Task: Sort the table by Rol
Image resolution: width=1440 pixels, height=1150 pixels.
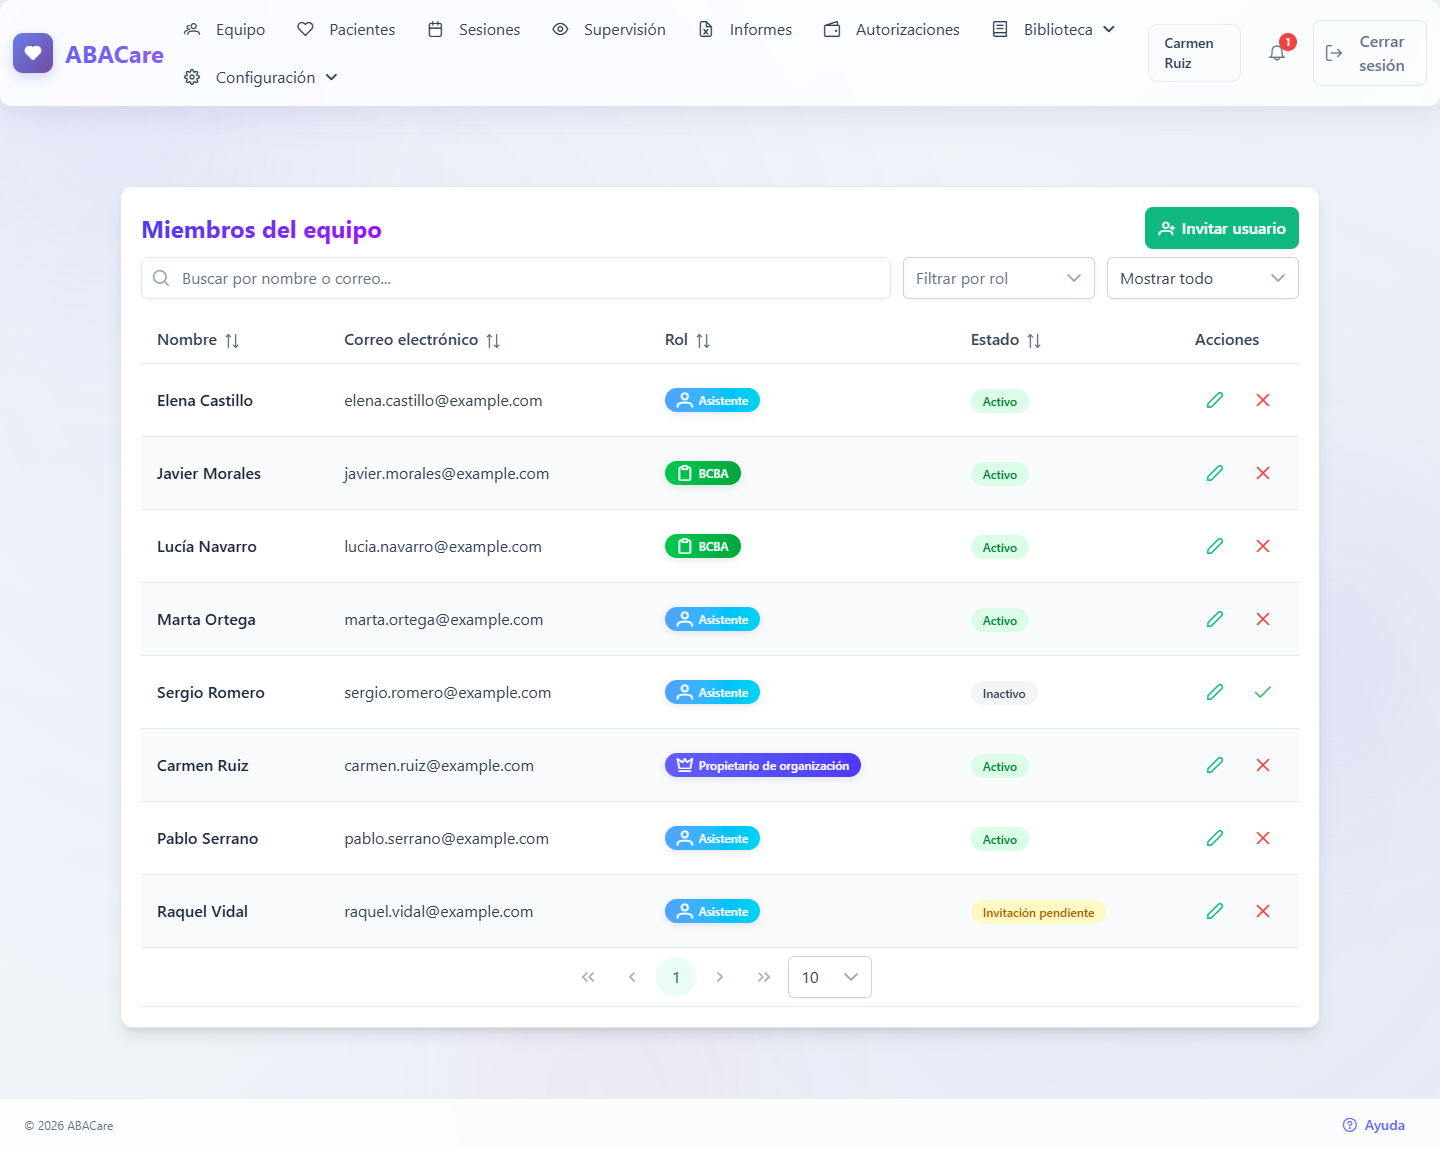Action: pos(688,340)
